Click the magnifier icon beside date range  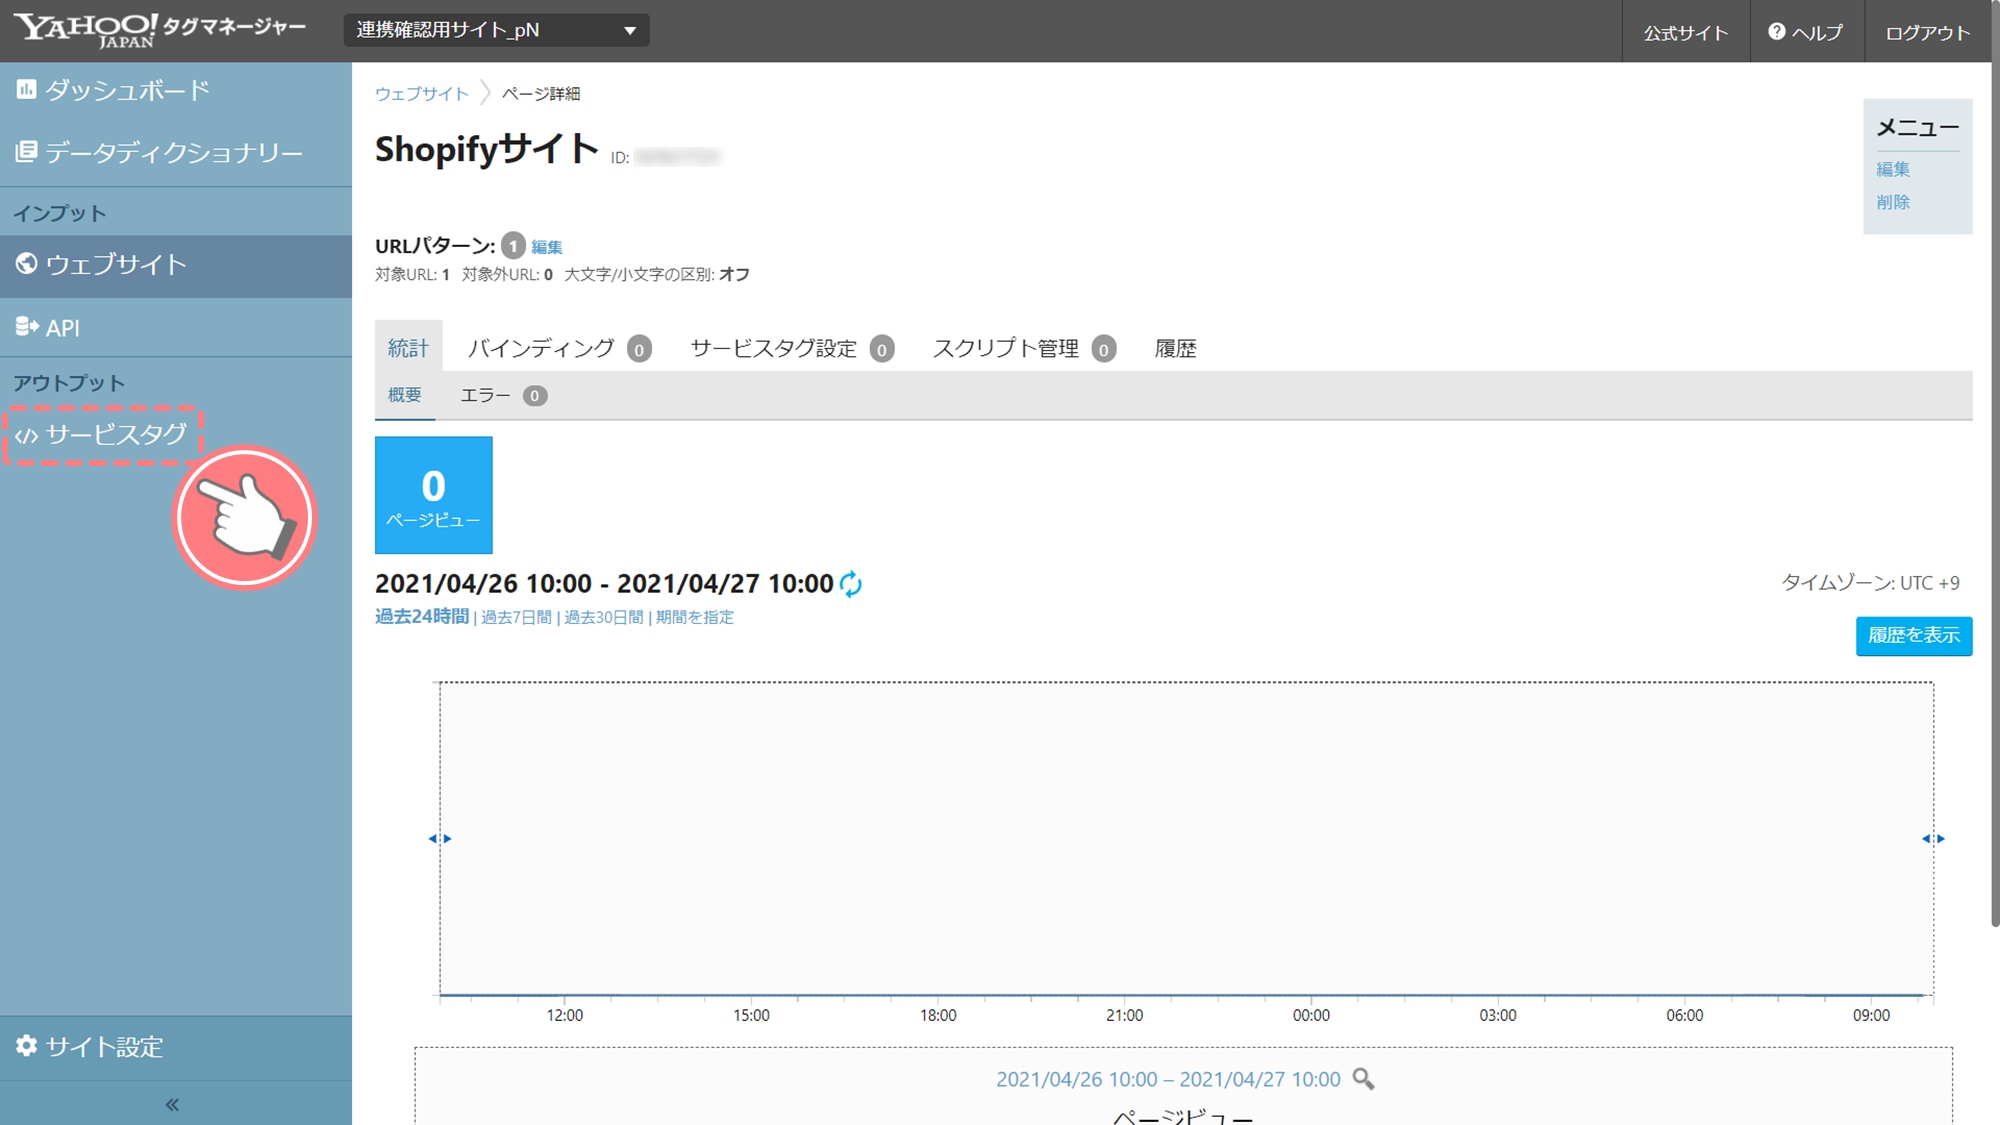[1363, 1079]
